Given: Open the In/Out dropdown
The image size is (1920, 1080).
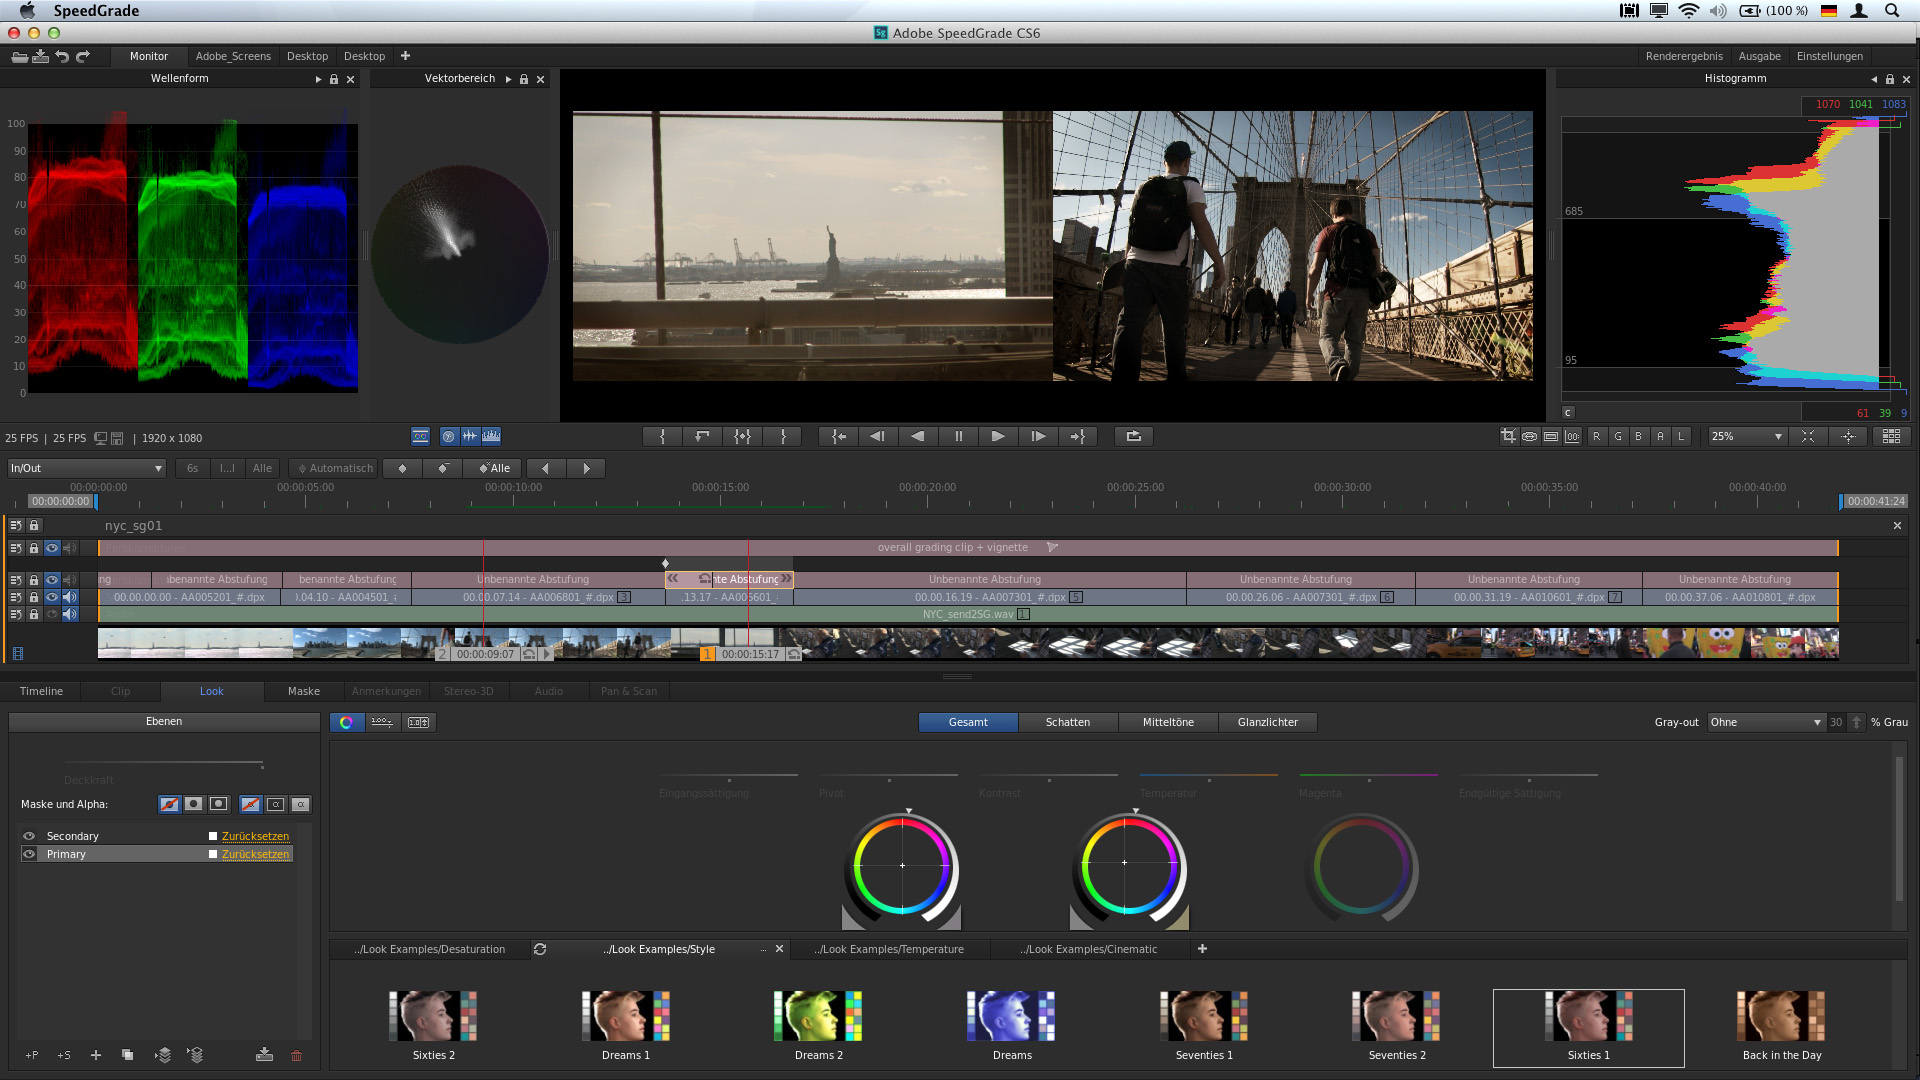Looking at the screenshot, I should pos(86,468).
